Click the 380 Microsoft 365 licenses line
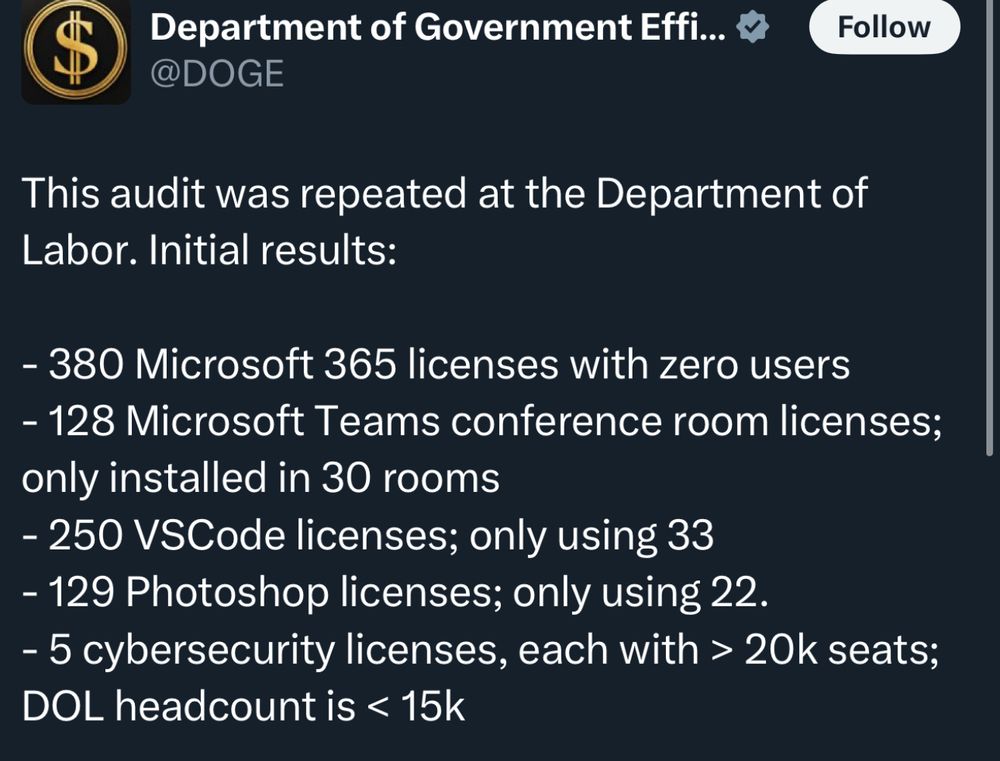The width and height of the screenshot is (1000, 761). click(x=435, y=365)
